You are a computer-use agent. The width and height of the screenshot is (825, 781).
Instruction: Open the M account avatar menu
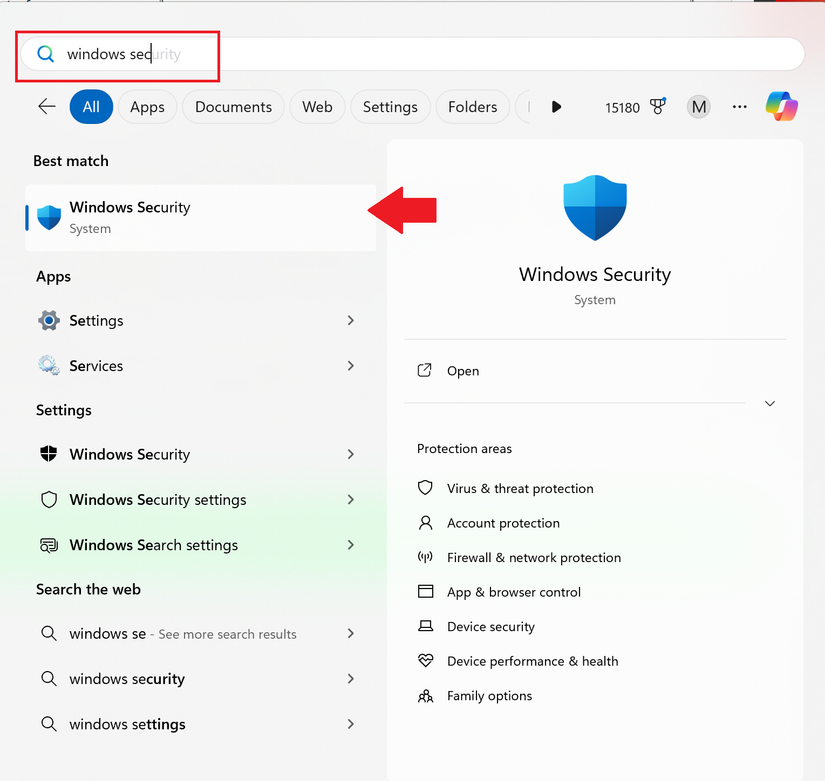[x=698, y=106]
